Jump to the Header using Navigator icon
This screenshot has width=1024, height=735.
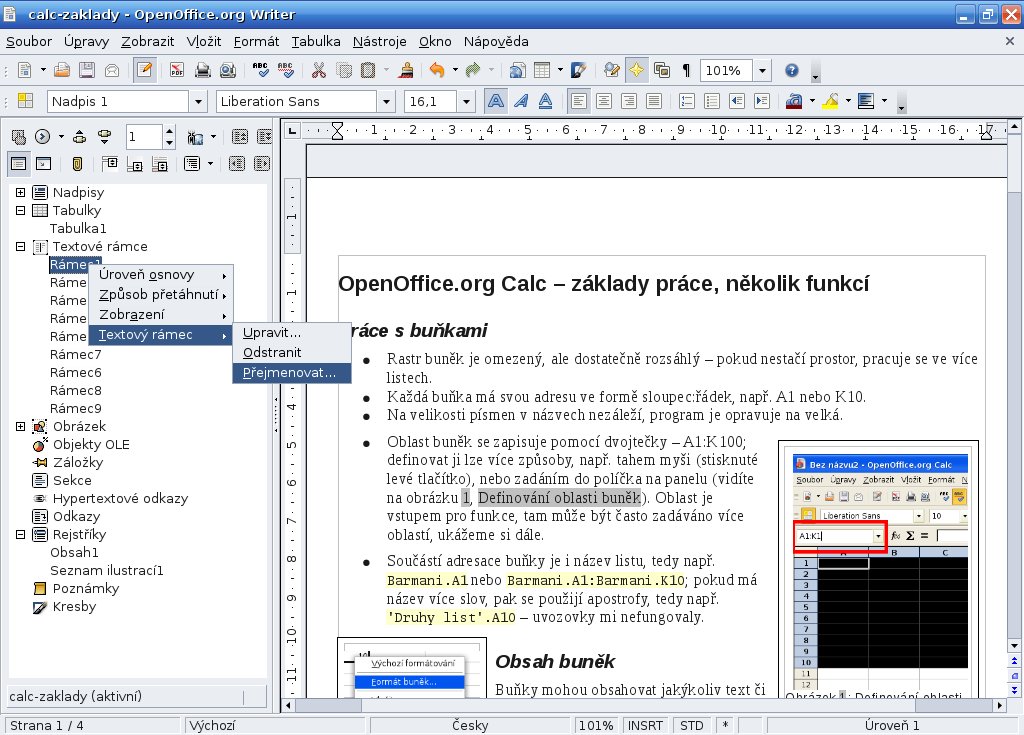pos(109,163)
